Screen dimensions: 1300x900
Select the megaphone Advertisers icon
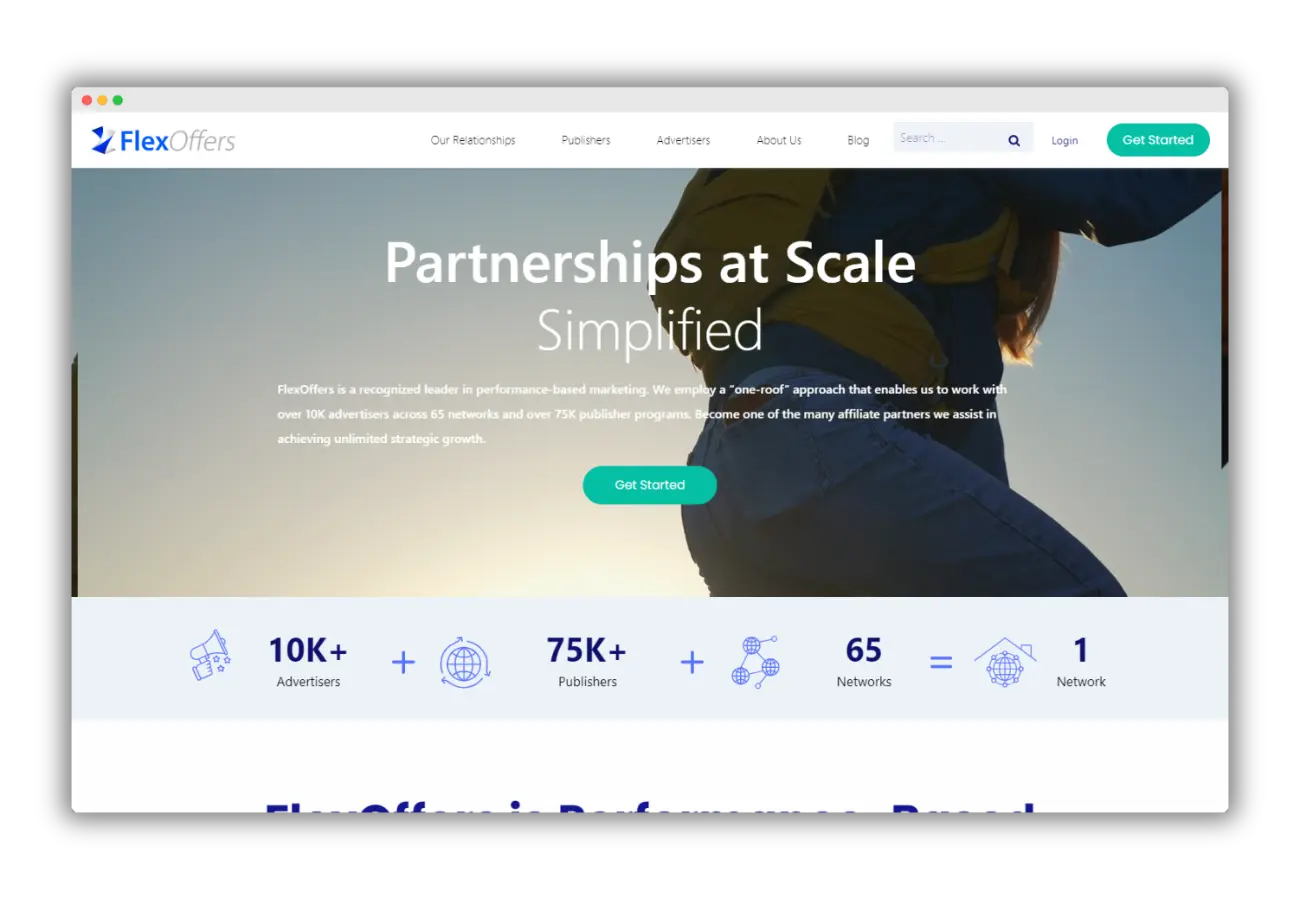pyautogui.click(x=211, y=657)
